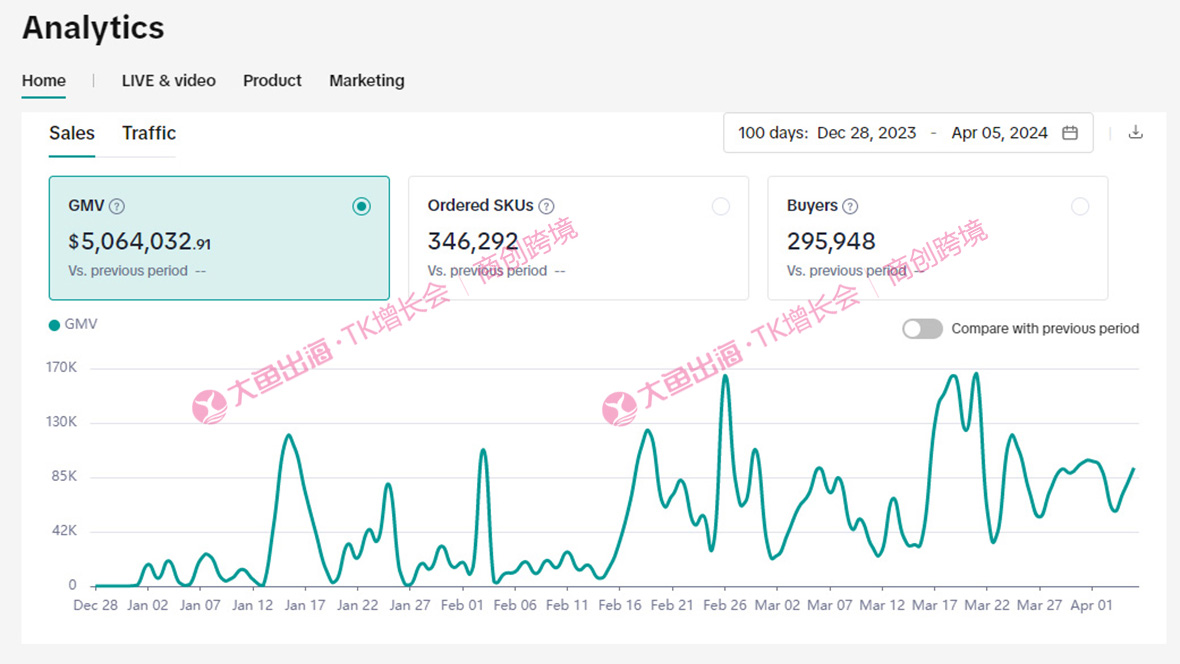Select the Ordered SKUs radio button
This screenshot has width=1180, height=664.
click(x=720, y=206)
